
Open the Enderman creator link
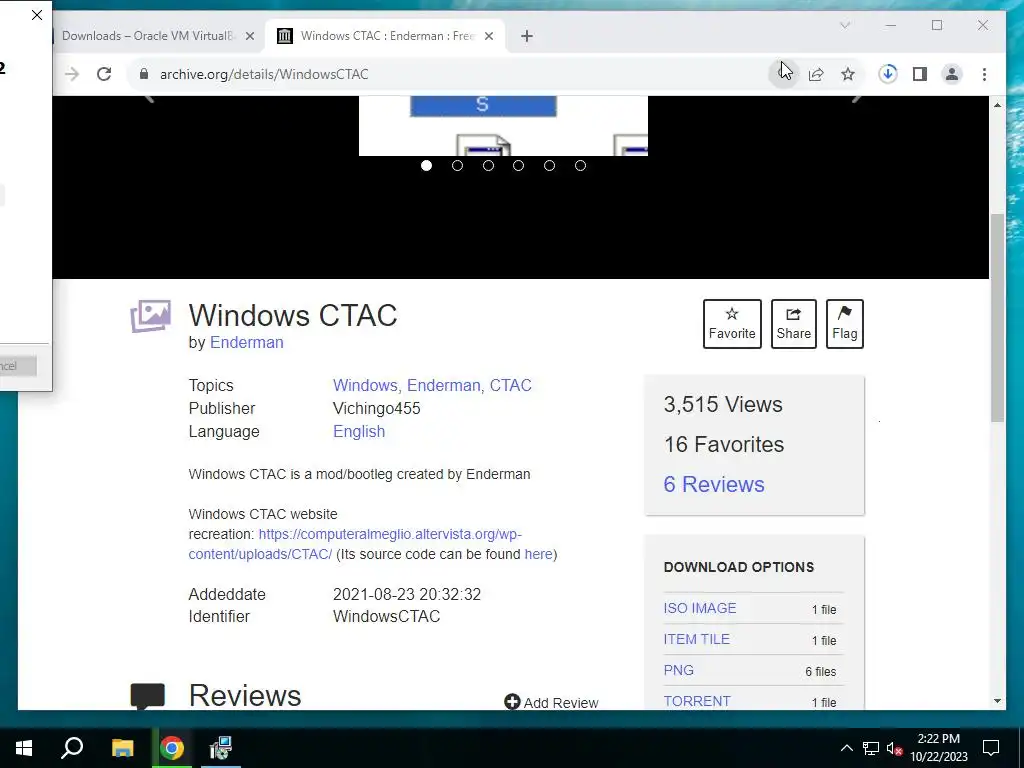[246, 342]
